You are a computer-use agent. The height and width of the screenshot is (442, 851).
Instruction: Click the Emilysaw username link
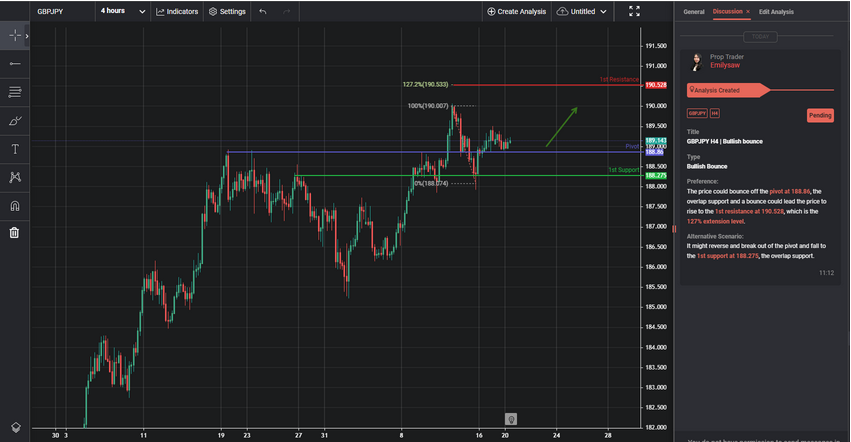725,65
